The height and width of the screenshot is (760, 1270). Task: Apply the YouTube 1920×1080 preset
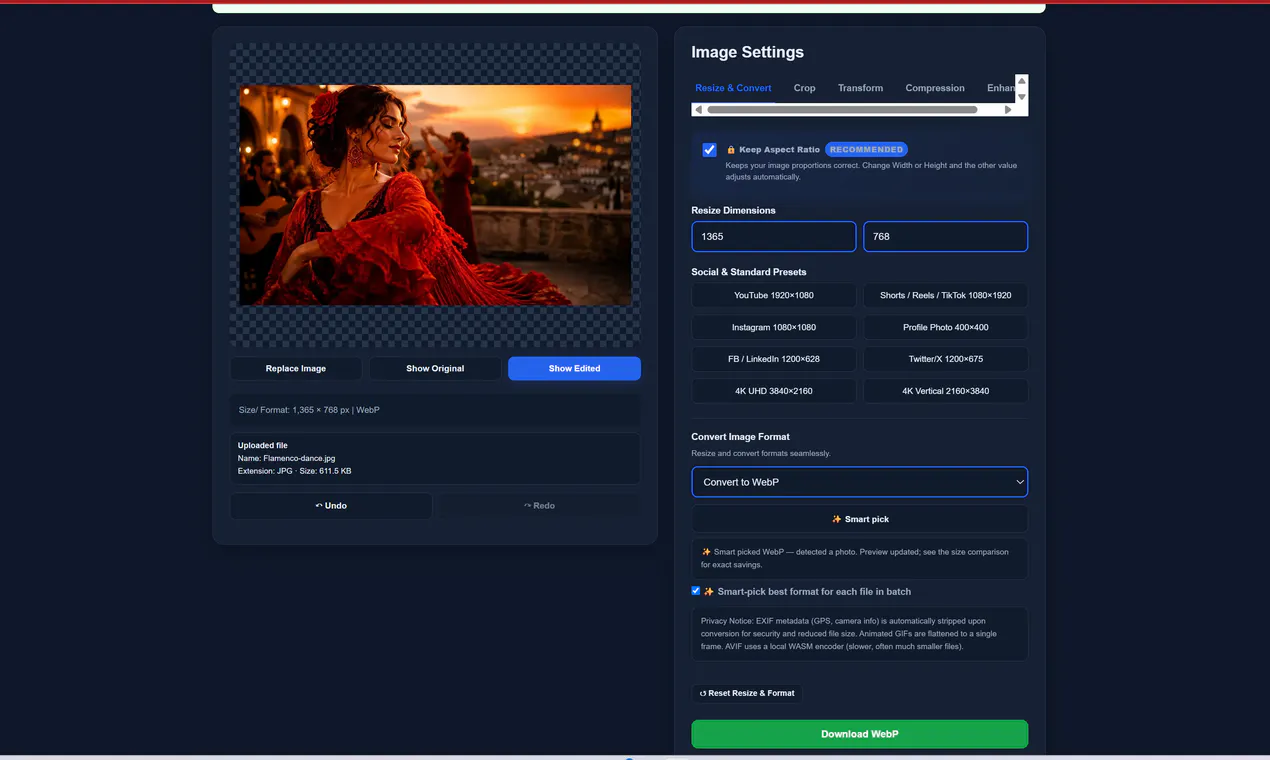pyautogui.click(x=774, y=296)
